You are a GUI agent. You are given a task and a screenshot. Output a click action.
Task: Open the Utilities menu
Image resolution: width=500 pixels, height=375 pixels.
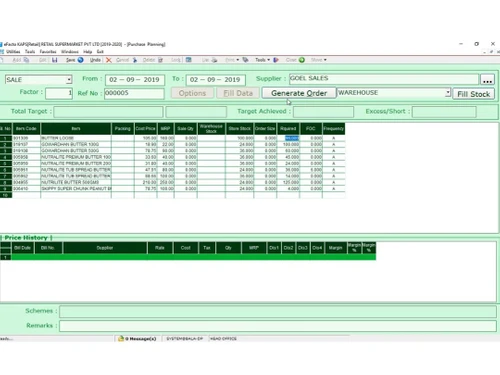click(13, 52)
